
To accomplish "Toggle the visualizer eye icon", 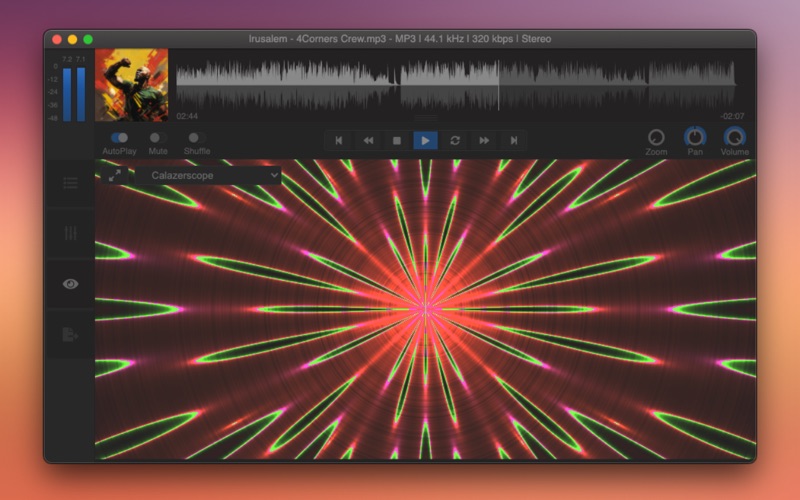I will pyautogui.click(x=70, y=284).
